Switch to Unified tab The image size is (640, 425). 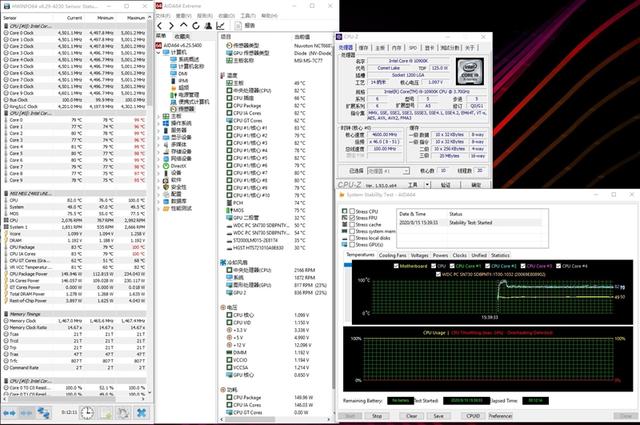pos(479,255)
